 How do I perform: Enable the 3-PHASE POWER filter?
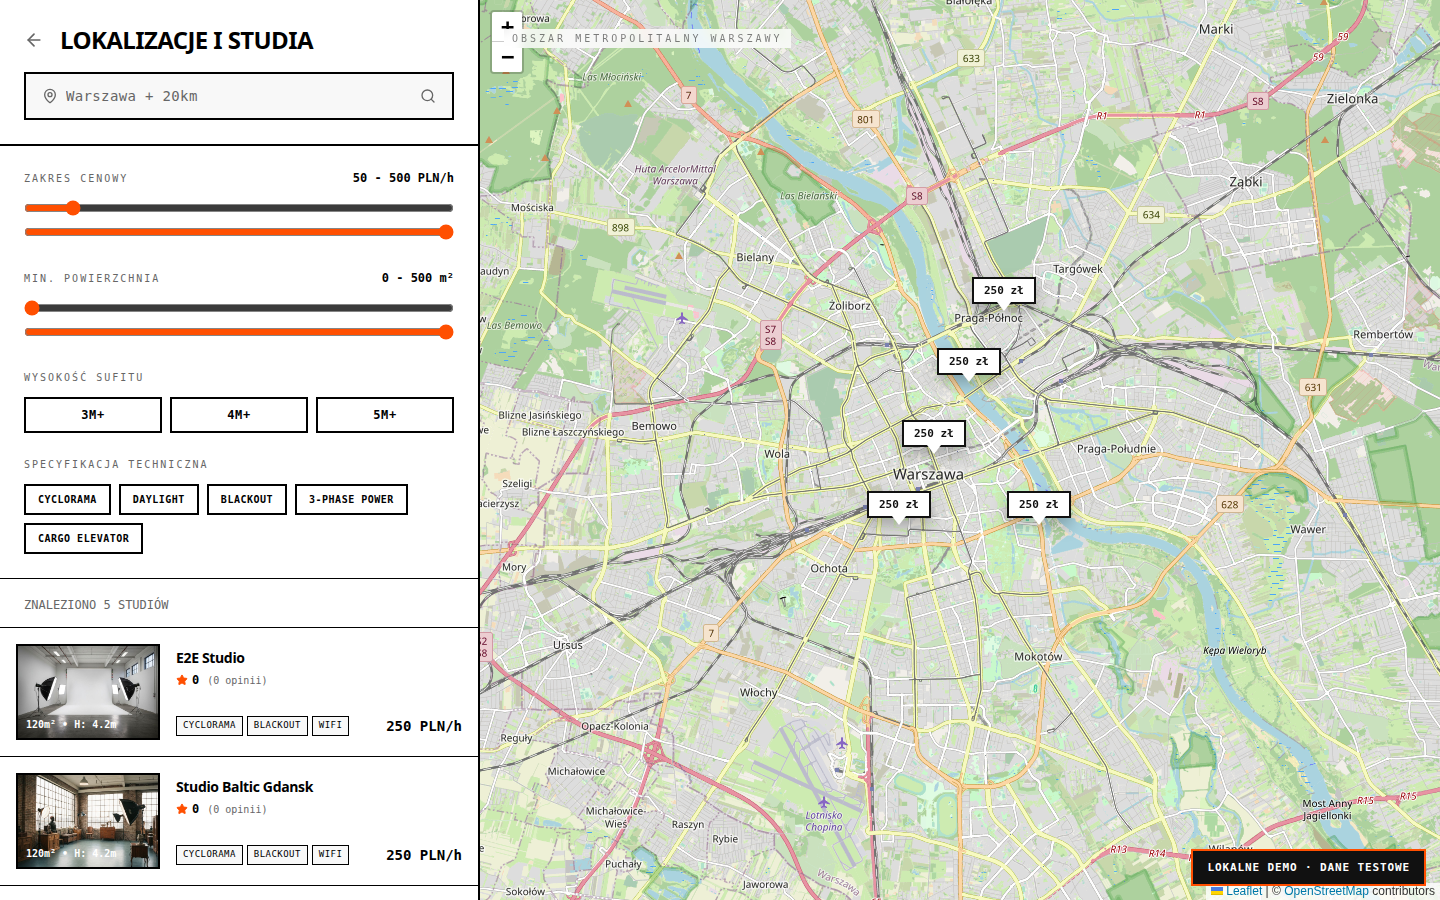pos(351,499)
